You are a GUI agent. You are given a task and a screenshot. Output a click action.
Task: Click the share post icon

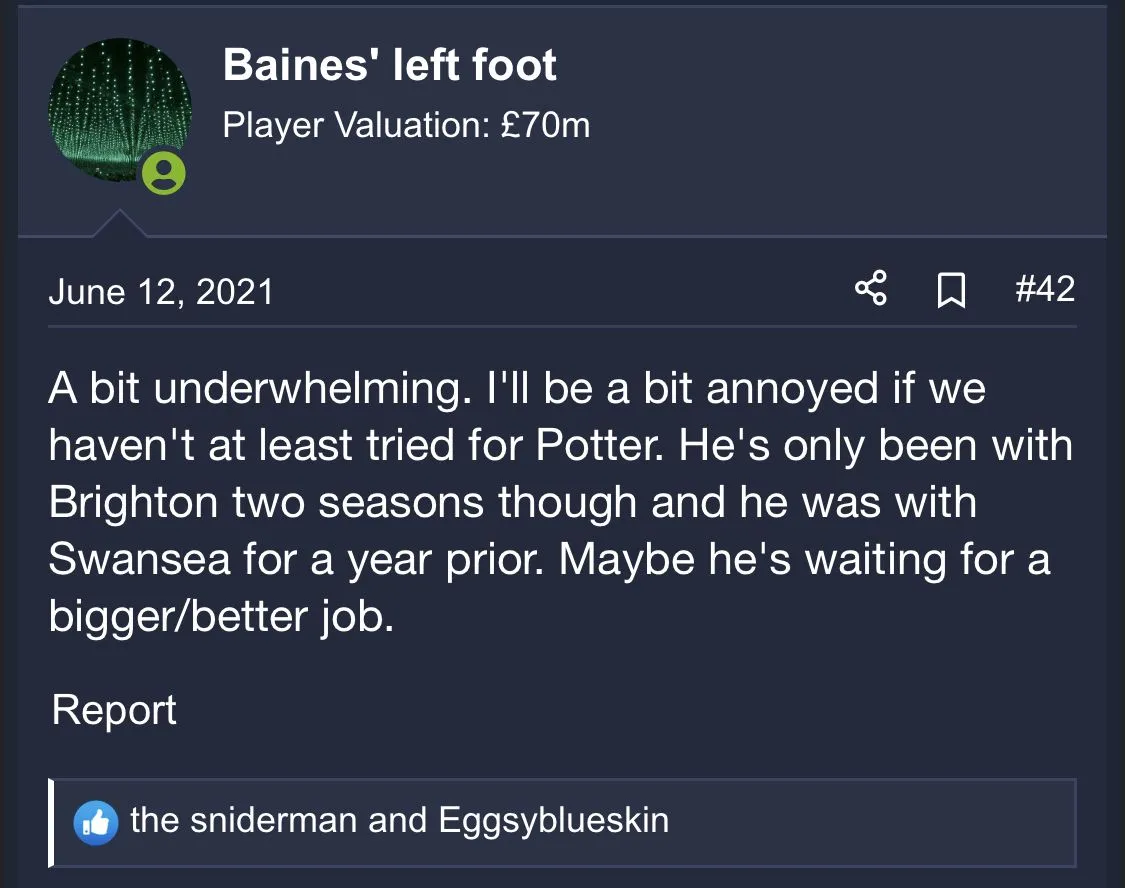click(871, 290)
